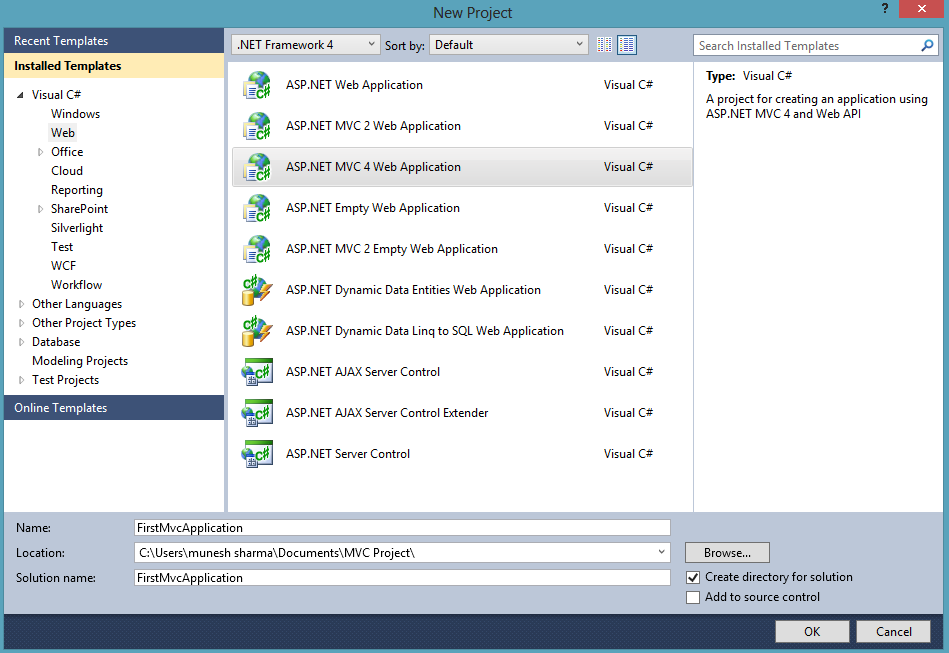Expand the Test Projects node
The width and height of the screenshot is (949, 653).
(21, 380)
